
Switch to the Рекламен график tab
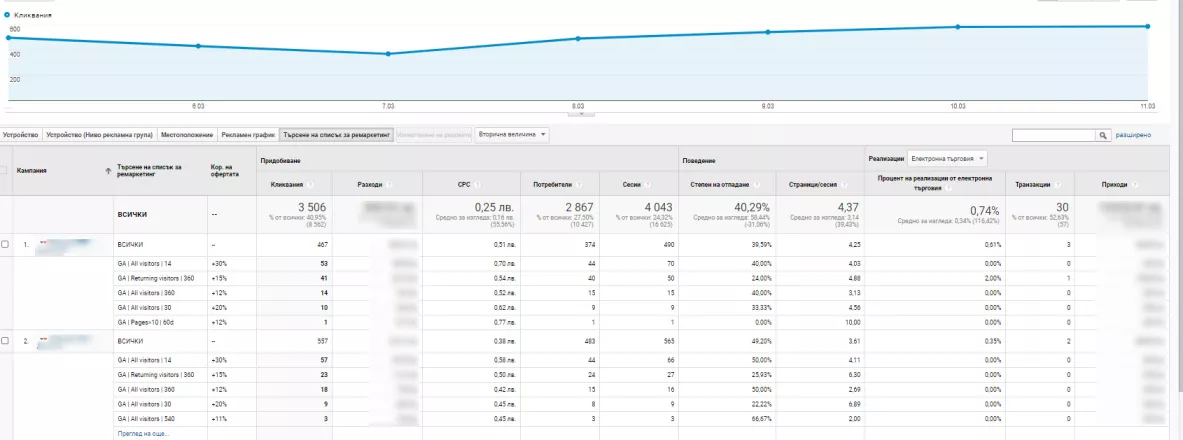[247, 134]
